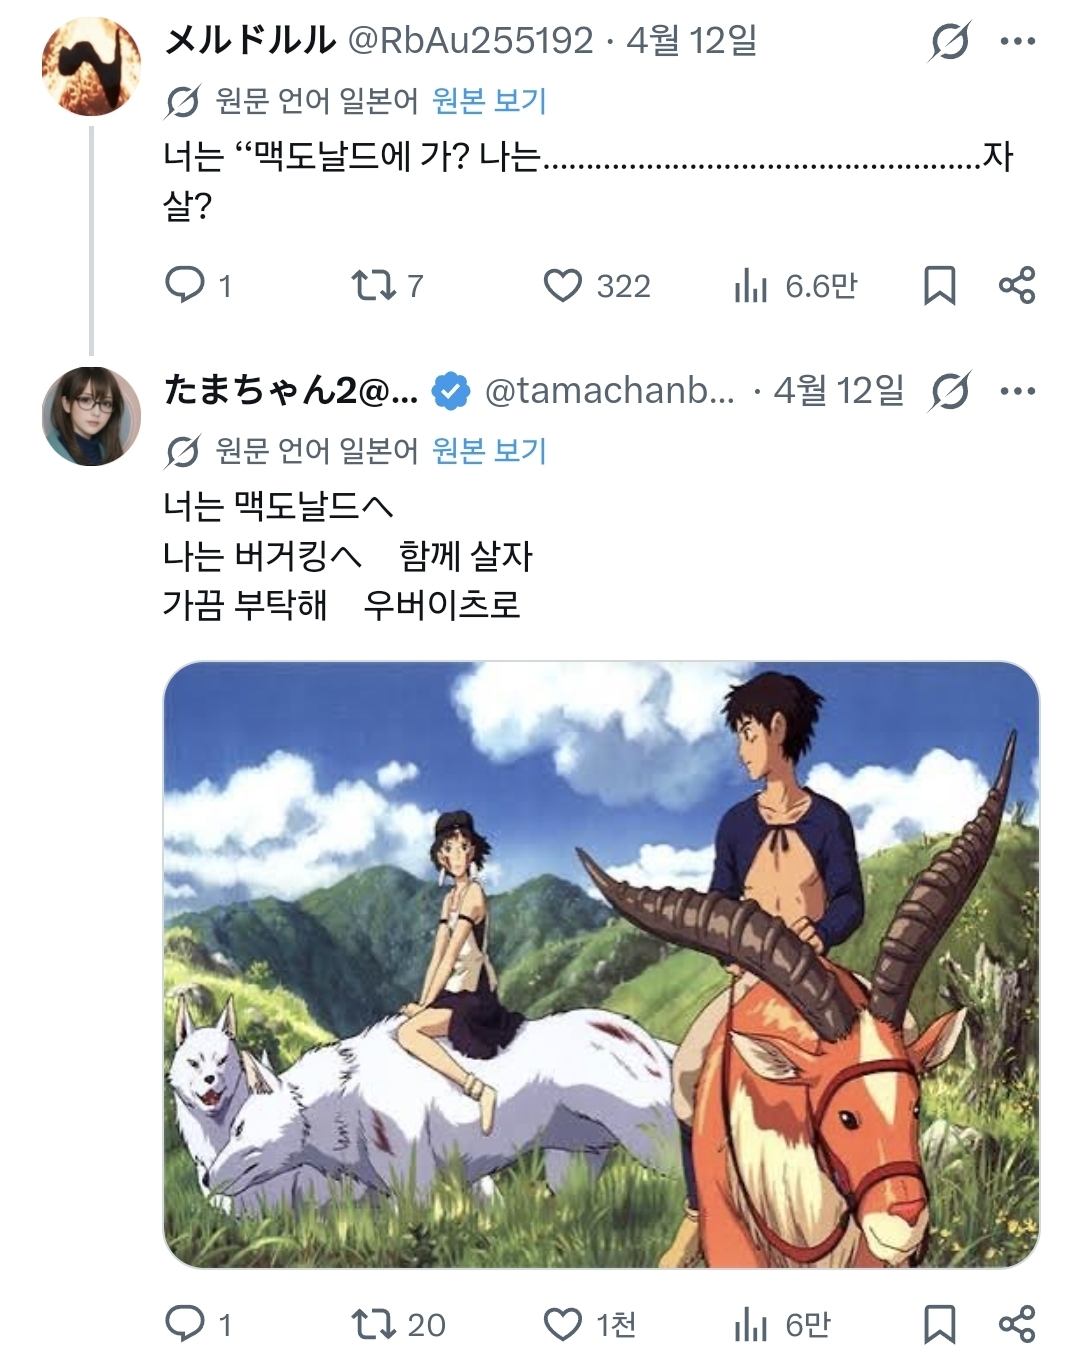This screenshot has width=1080, height=1360.
Task: Like the メルドルル tweet
Action: tap(563, 286)
